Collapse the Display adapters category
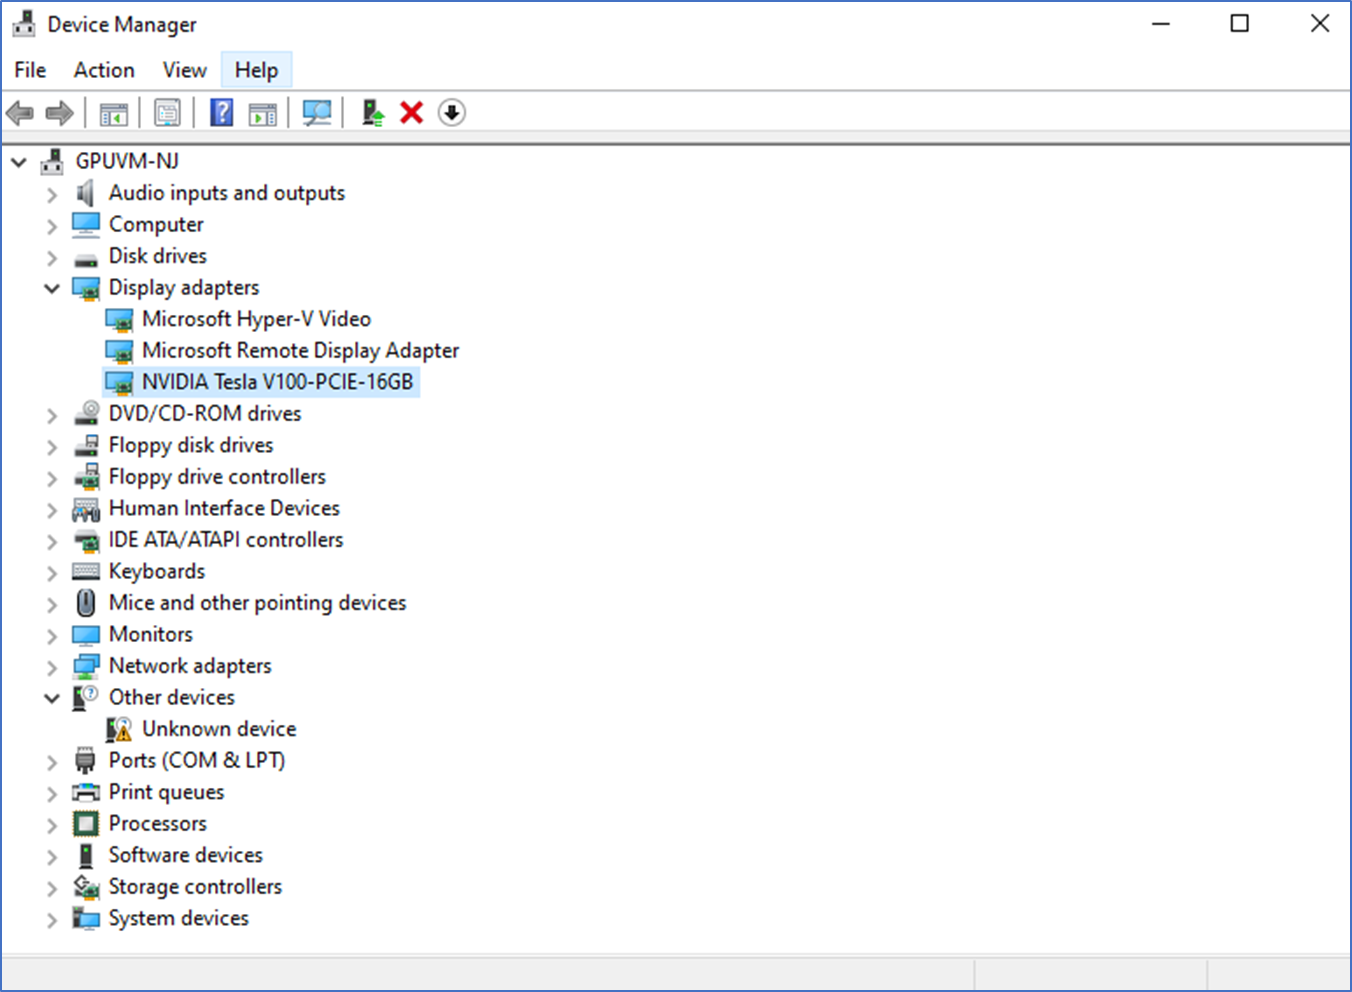This screenshot has height=992, width=1352. (x=52, y=288)
